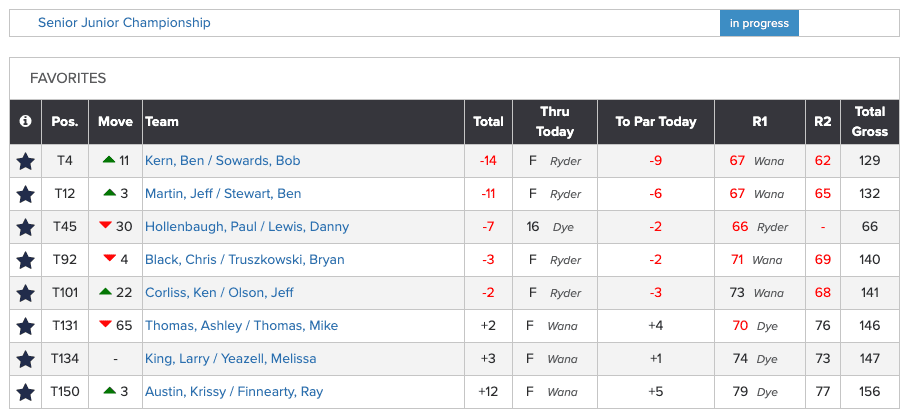Select Hollenbaugh, Paul / Lewis, Danny team
Image resolution: width=910 pixels, height=418 pixels.
247,227
